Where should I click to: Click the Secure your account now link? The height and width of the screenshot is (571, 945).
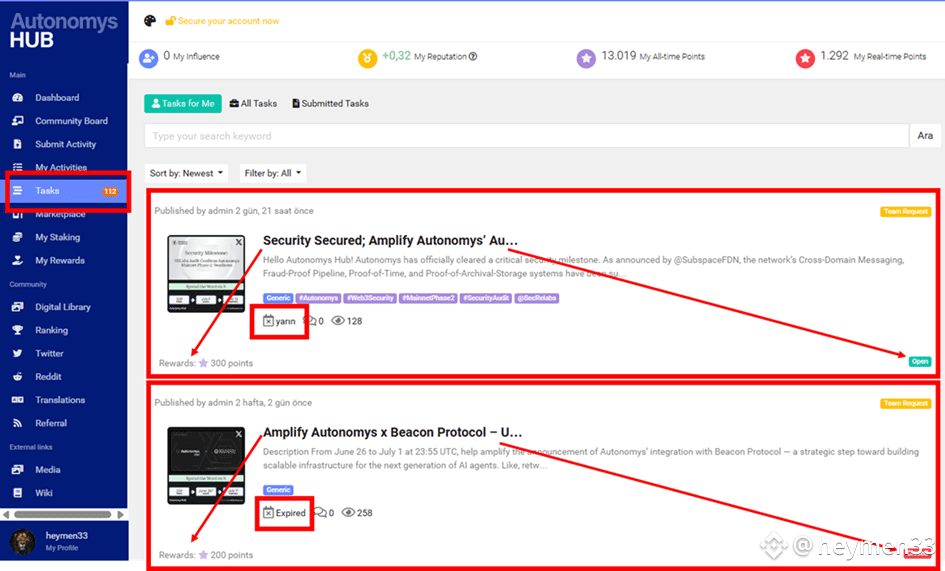[x=222, y=21]
